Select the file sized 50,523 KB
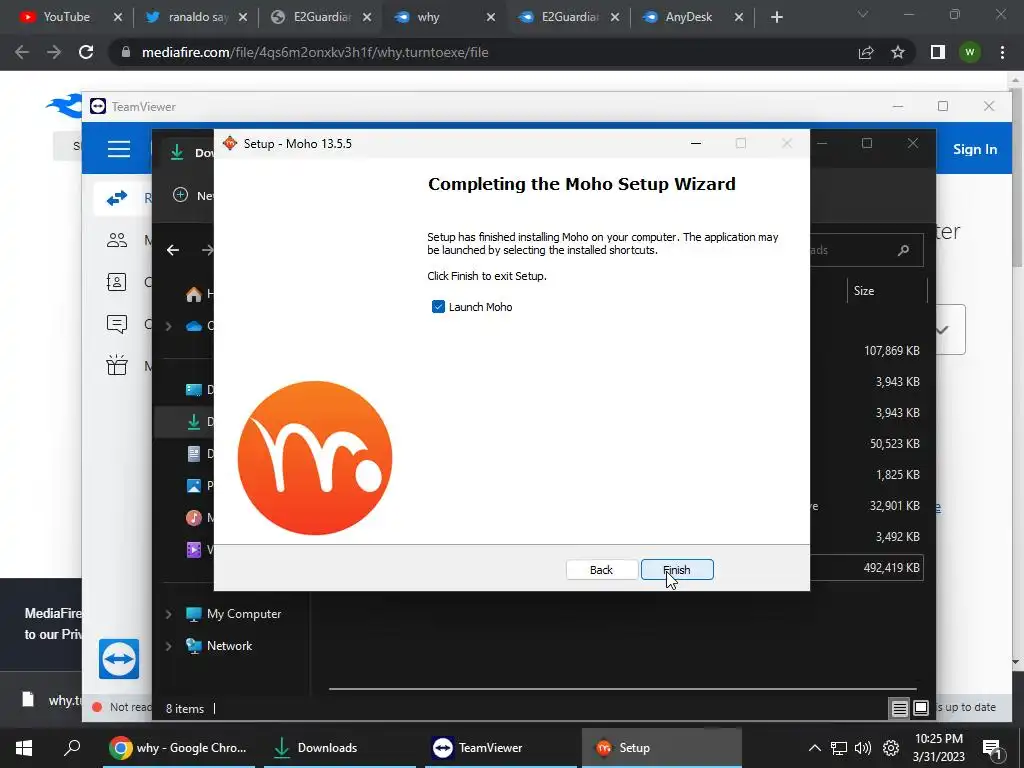Screen dimensions: 1024x768 coord(894,443)
